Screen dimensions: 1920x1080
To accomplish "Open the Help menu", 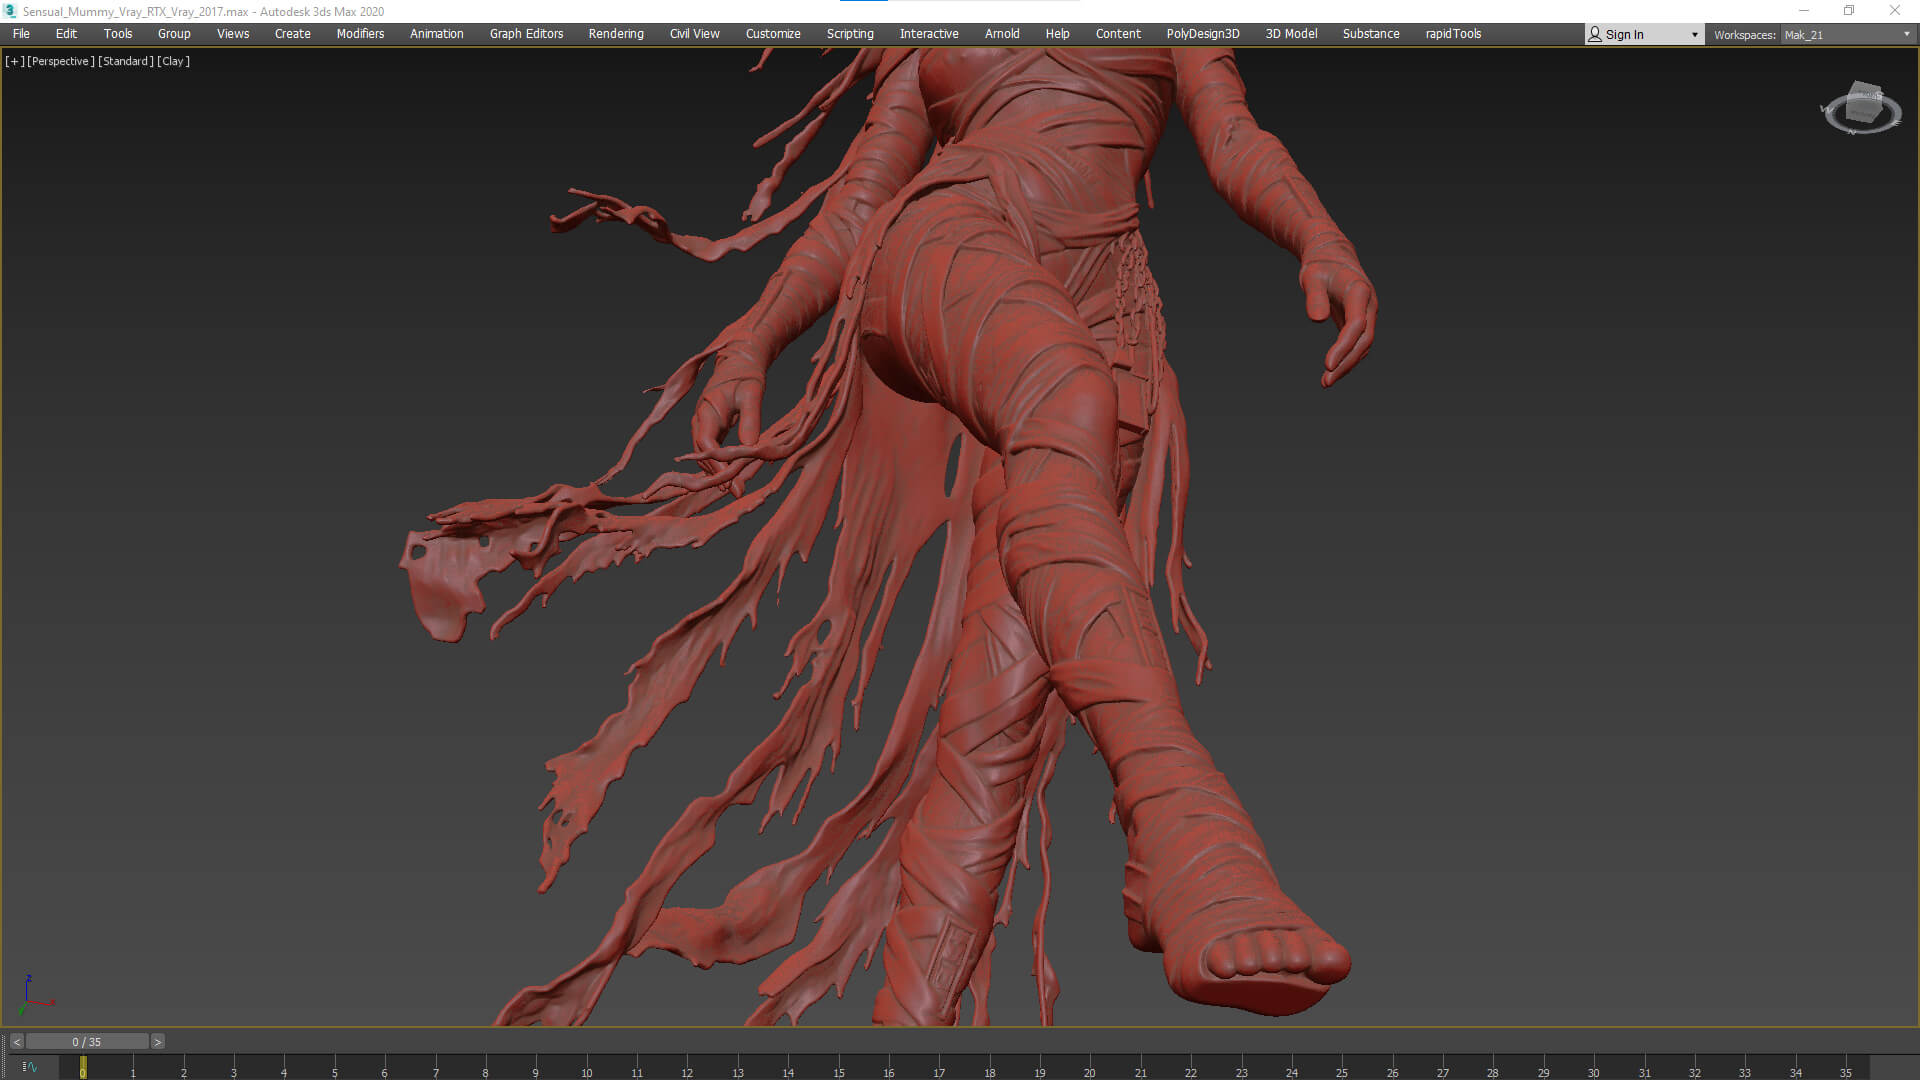I will pos(1058,34).
